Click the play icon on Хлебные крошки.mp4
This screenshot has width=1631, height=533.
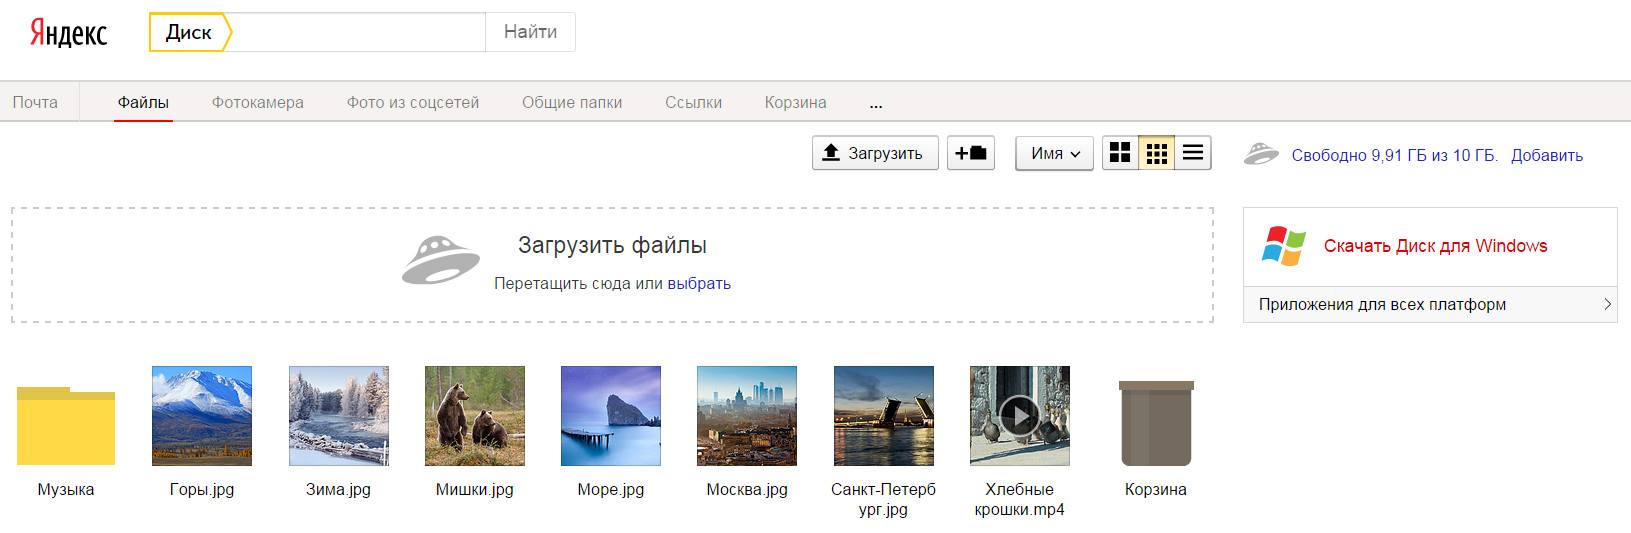point(1020,416)
